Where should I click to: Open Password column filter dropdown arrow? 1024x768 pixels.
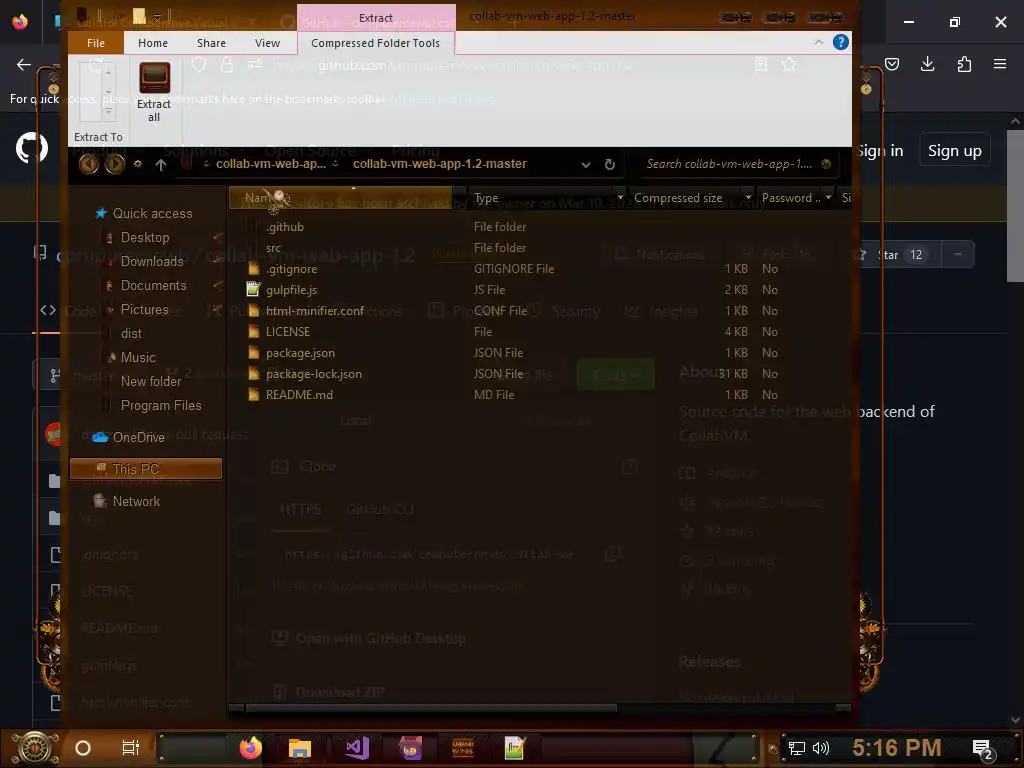(x=829, y=197)
